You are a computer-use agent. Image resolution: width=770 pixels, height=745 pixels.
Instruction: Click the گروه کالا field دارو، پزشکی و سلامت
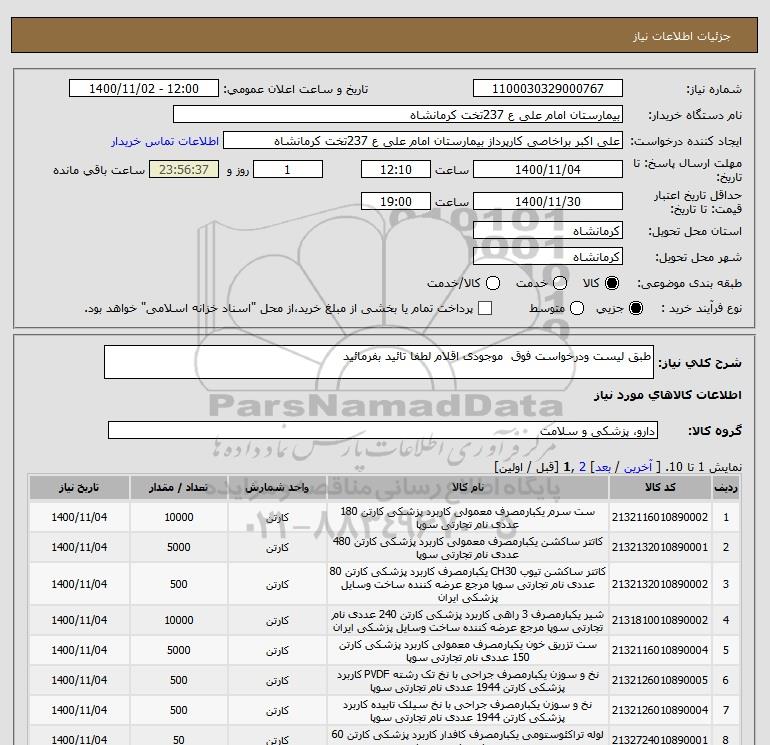pyautogui.click(x=383, y=430)
